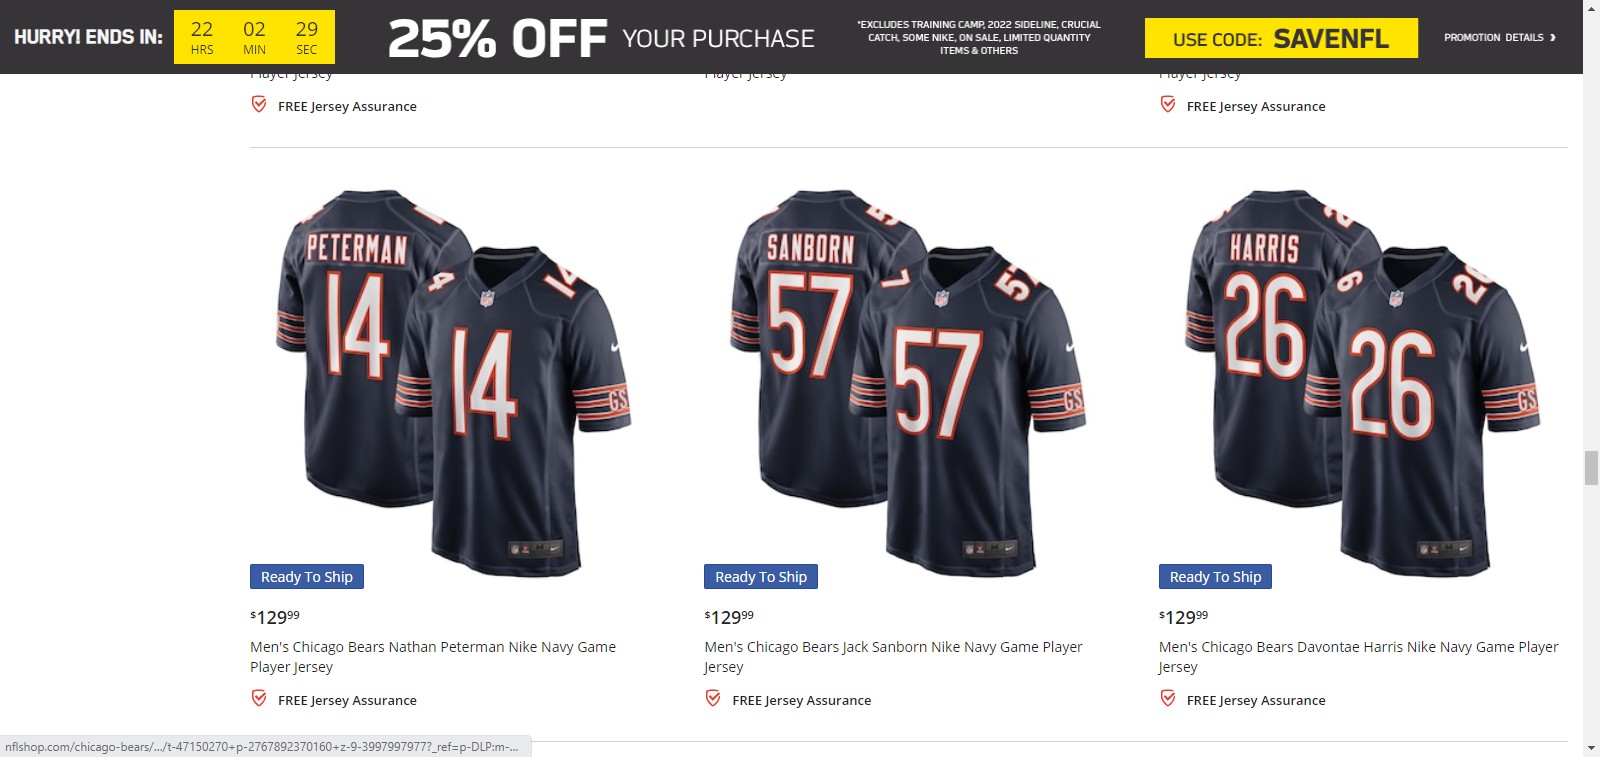Click Peterman row Jersey Assurance shield icon
The height and width of the screenshot is (757, 1600).
tap(259, 699)
